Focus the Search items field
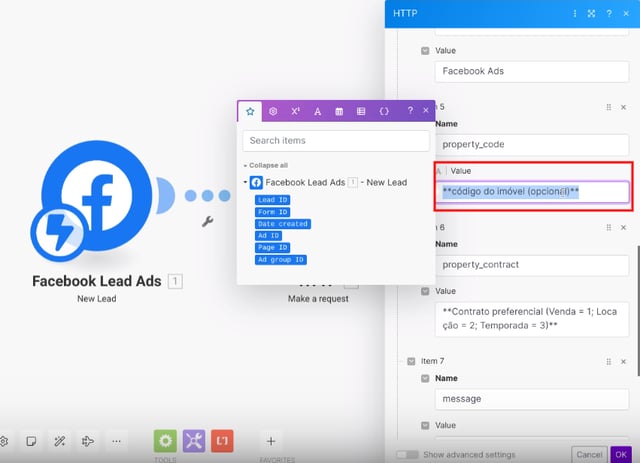This screenshot has height=463, width=640. click(336, 140)
